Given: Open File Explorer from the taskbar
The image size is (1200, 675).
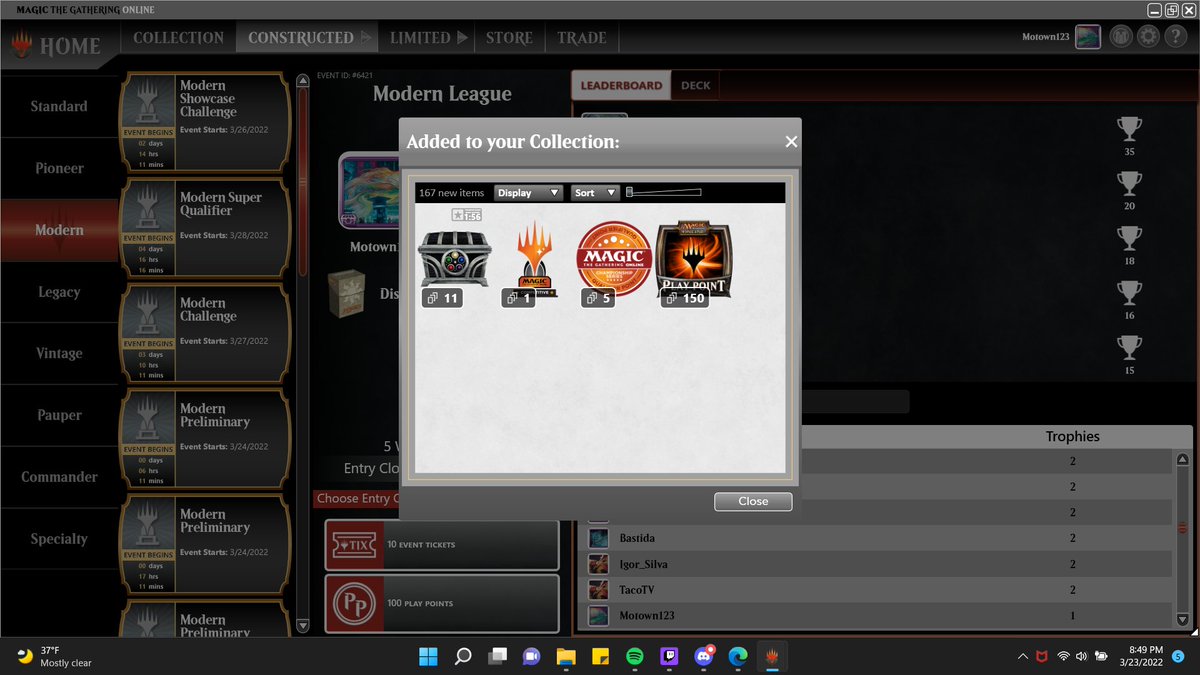Looking at the screenshot, I should click(566, 656).
